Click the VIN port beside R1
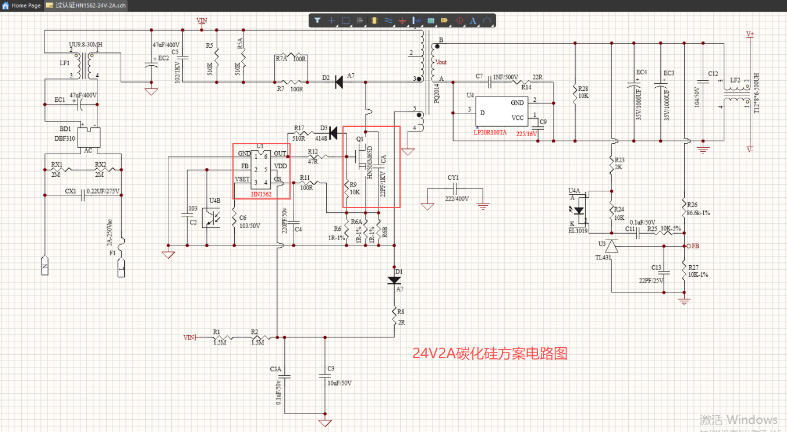This screenshot has width=787, height=432. 189,338
